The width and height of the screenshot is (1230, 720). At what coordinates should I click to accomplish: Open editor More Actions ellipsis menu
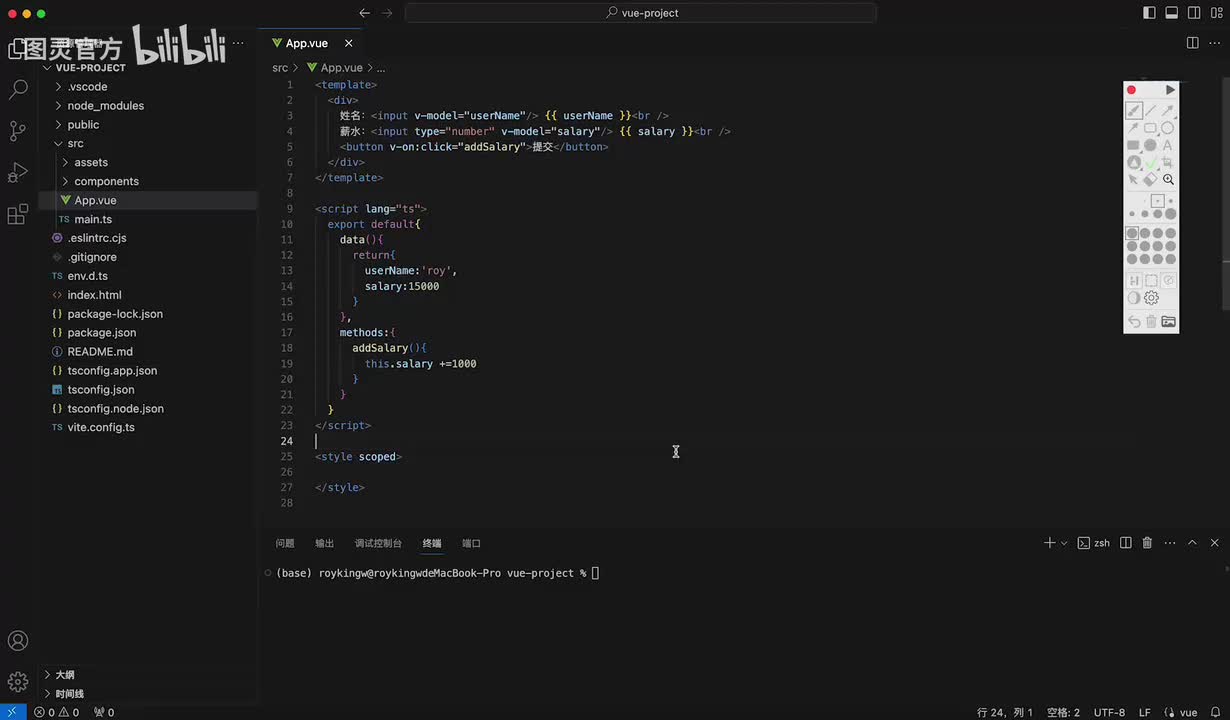(1214, 43)
